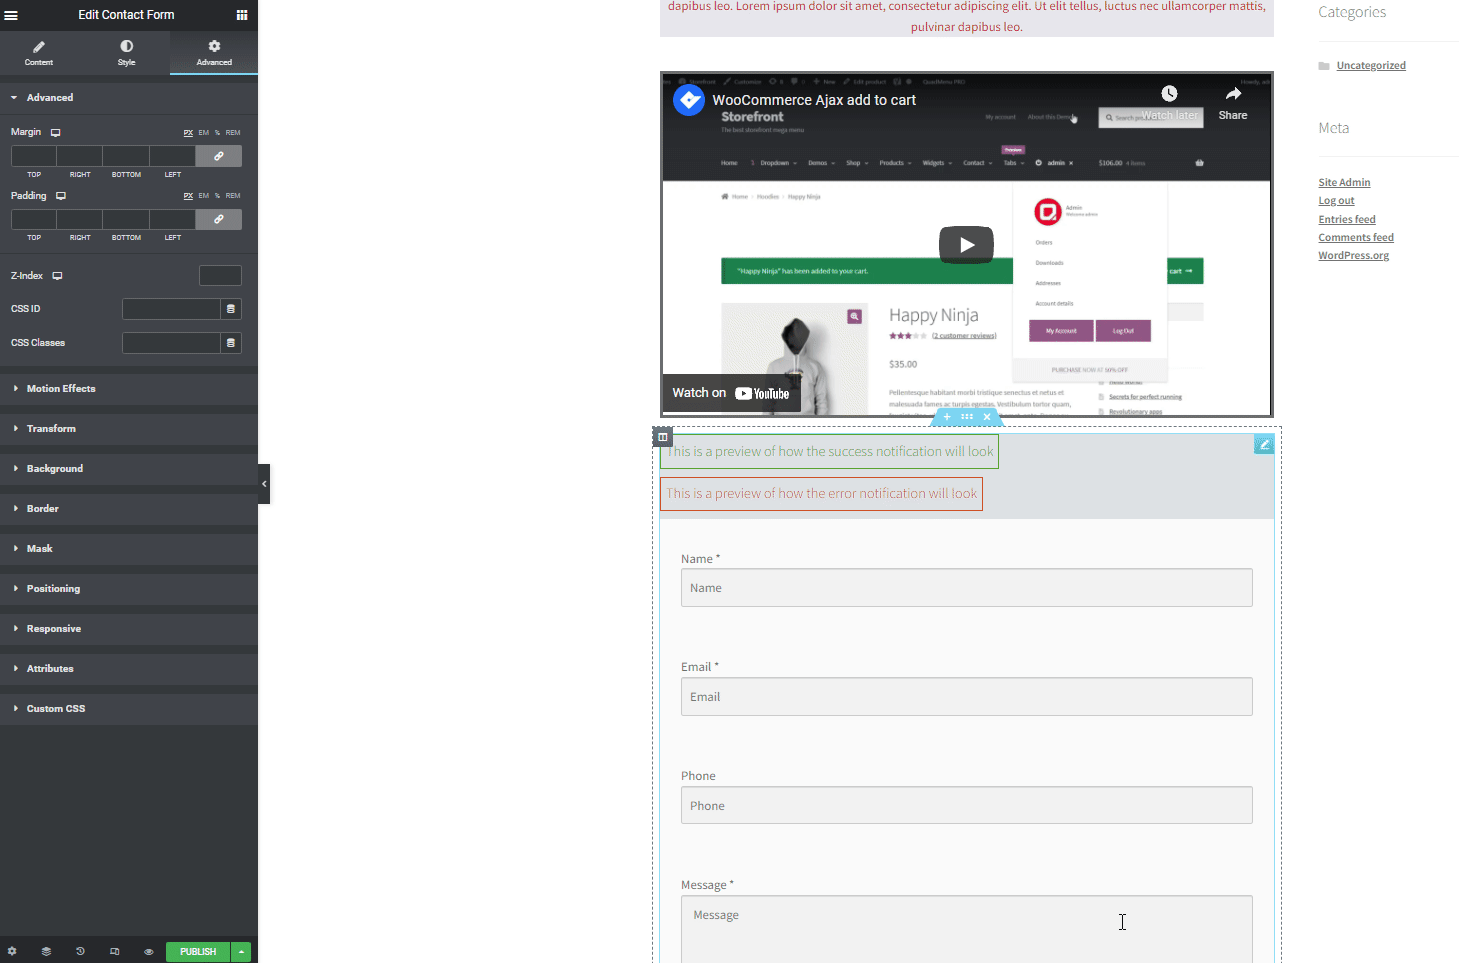
Task: Expand the Transform section
Action: point(129,429)
